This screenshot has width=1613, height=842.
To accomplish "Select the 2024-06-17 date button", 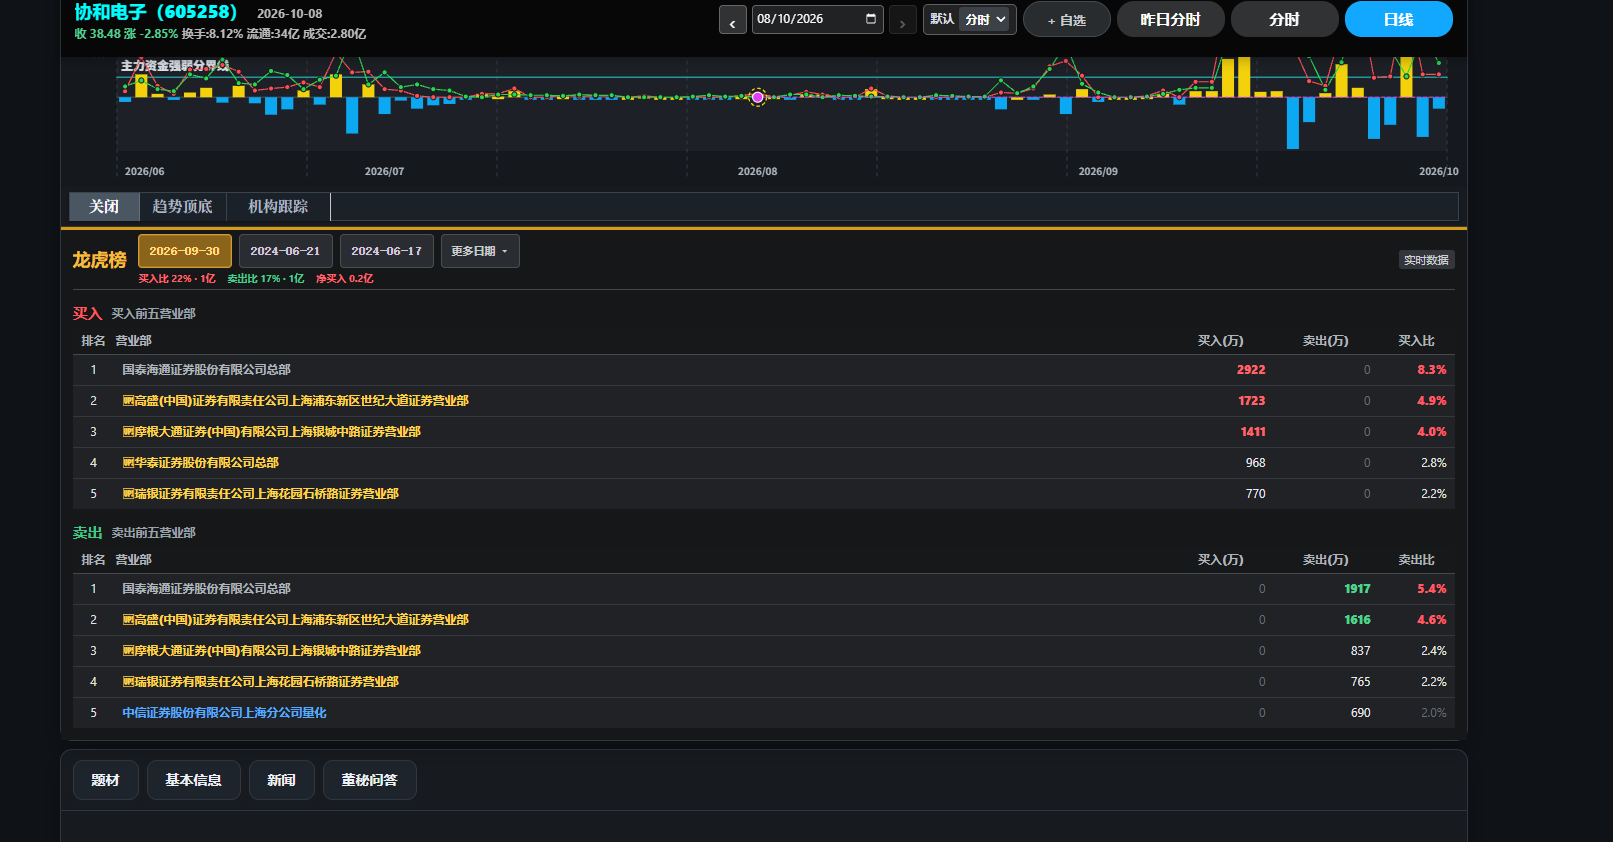I will 386,251.
